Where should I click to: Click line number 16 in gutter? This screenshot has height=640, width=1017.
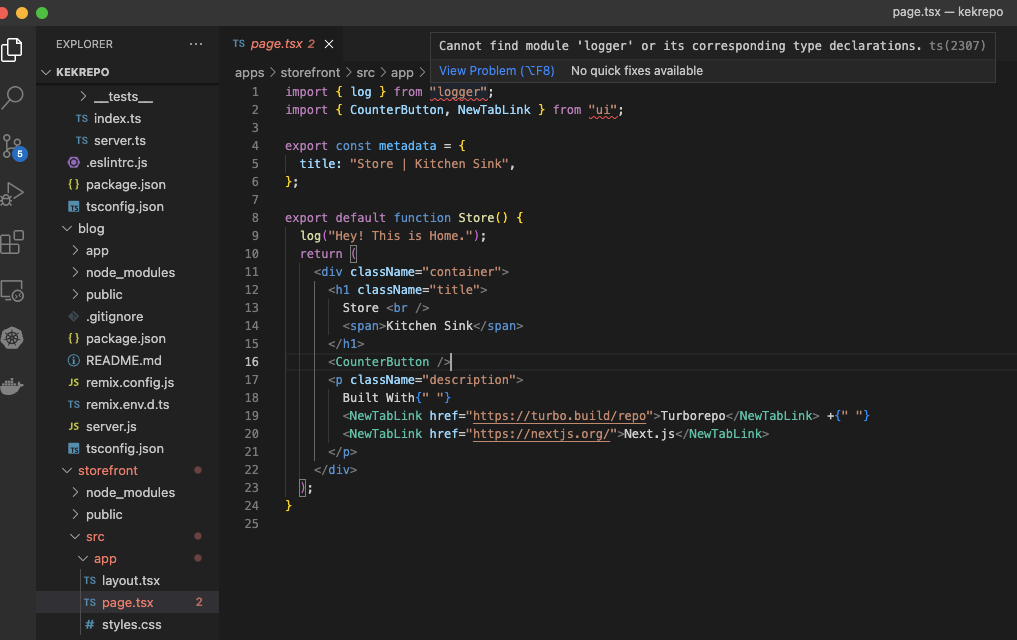[252, 362]
